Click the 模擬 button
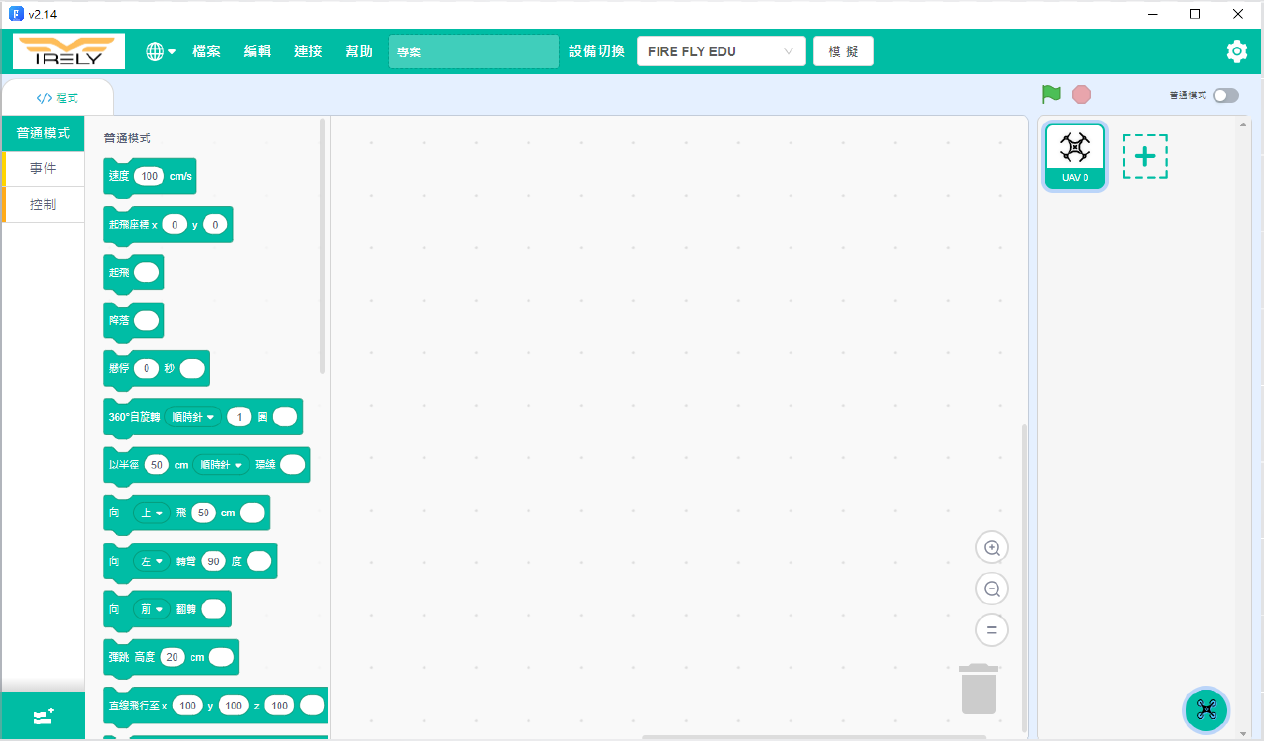This screenshot has width=1264, height=741. (x=843, y=52)
